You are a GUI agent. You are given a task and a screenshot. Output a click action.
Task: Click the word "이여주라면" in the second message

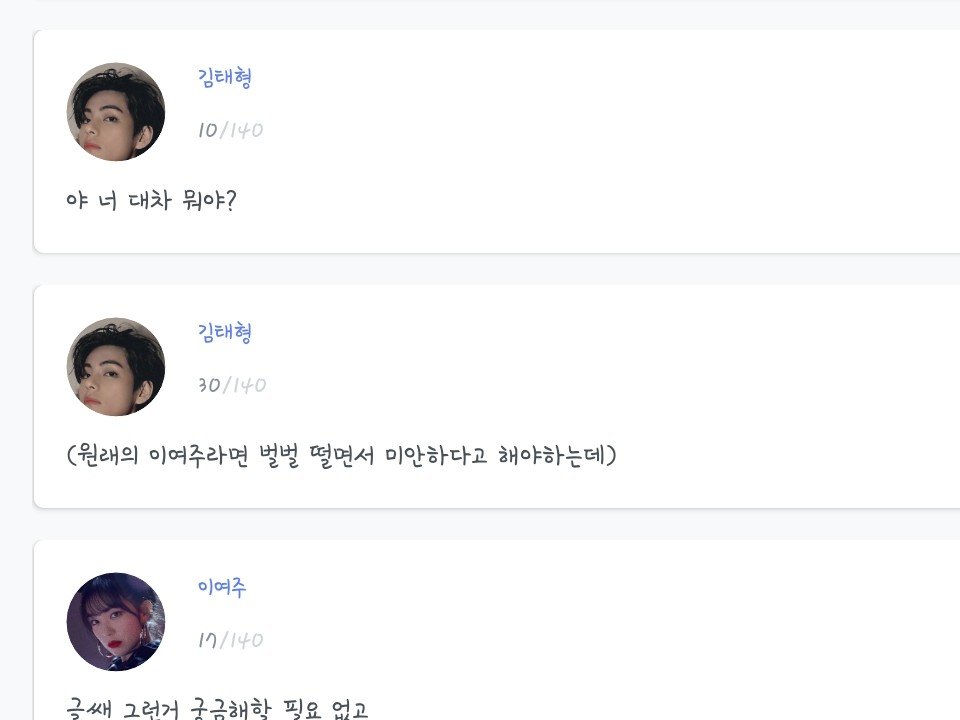pyautogui.click(x=198, y=456)
